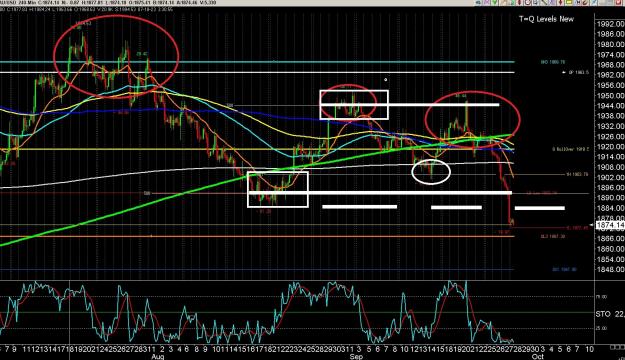
Task: Click the 1908.00 price axis label
Action: tap(610, 167)
